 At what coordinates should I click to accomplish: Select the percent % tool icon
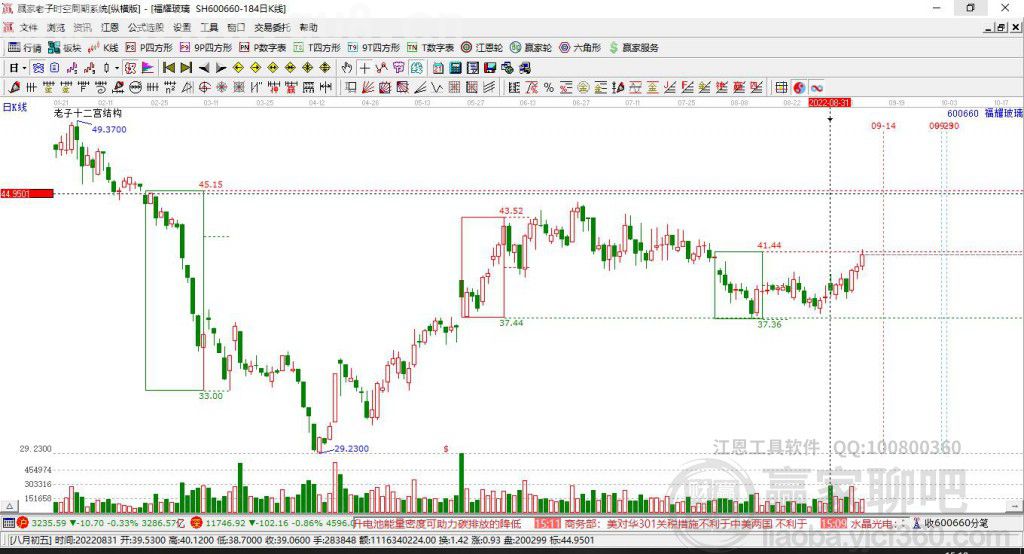549,88
